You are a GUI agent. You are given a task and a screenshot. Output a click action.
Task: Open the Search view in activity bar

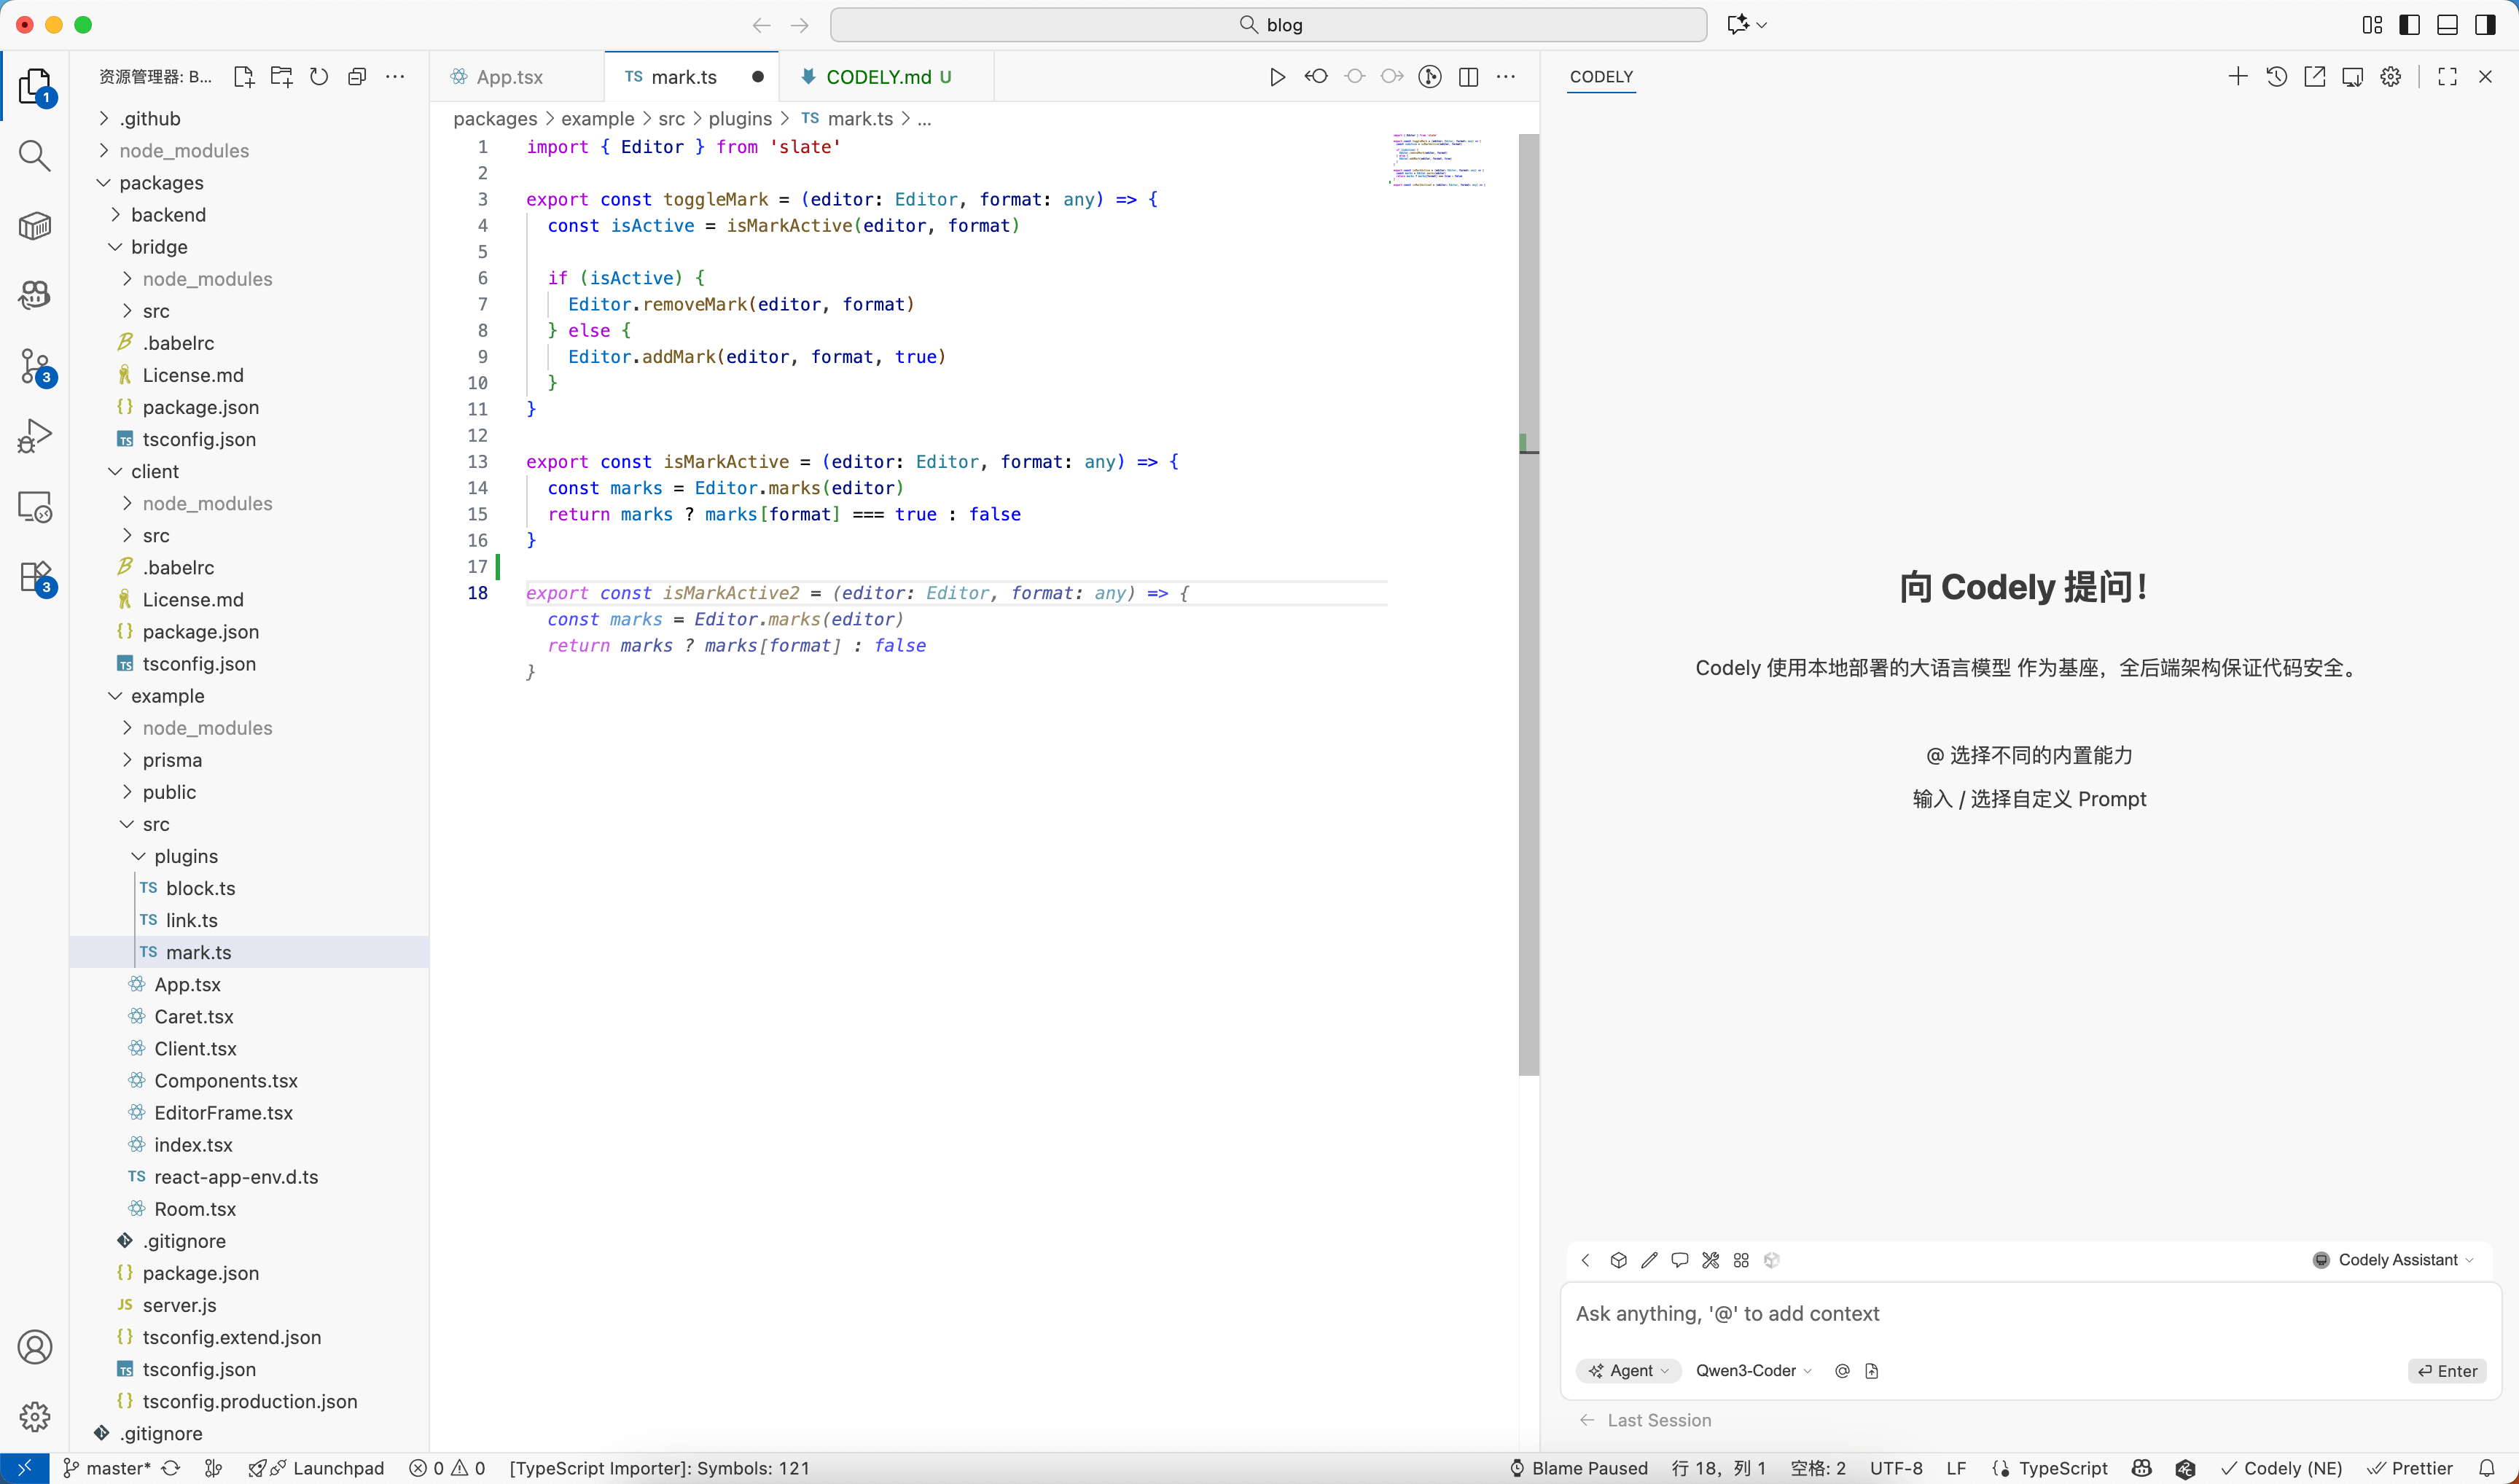pos(34,155)
